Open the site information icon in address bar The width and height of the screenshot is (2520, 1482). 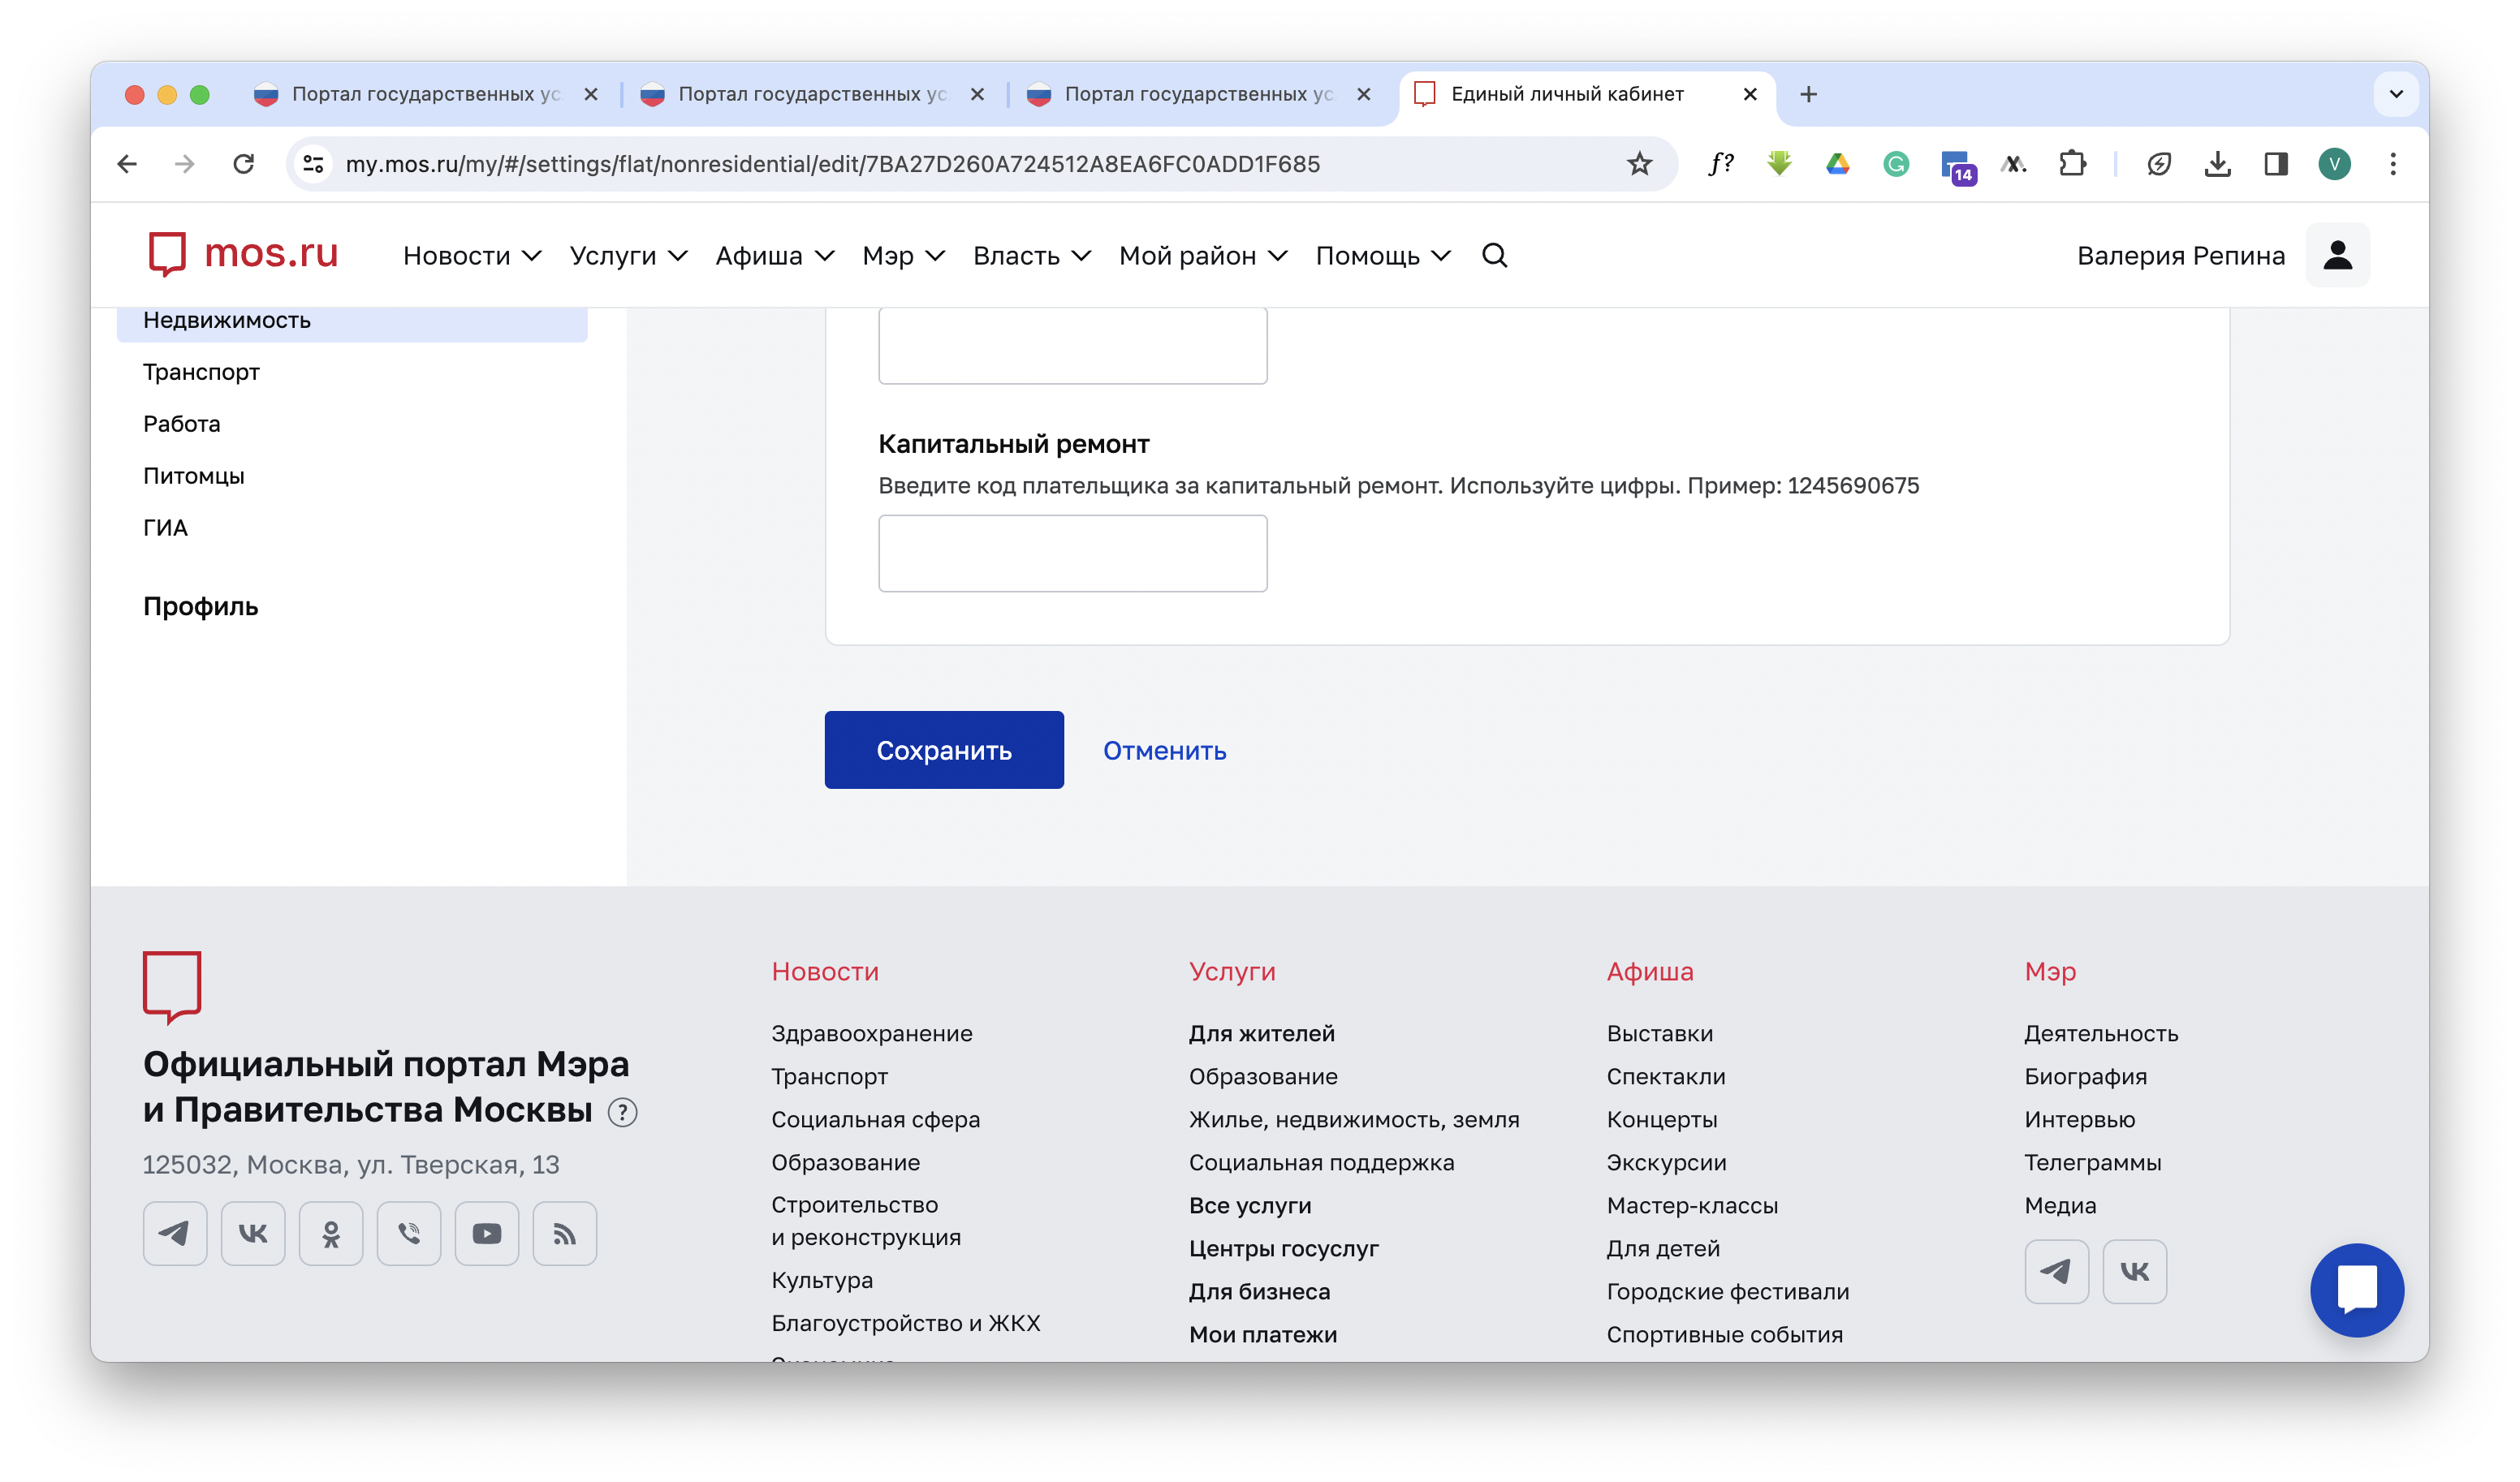pos(313,164)
